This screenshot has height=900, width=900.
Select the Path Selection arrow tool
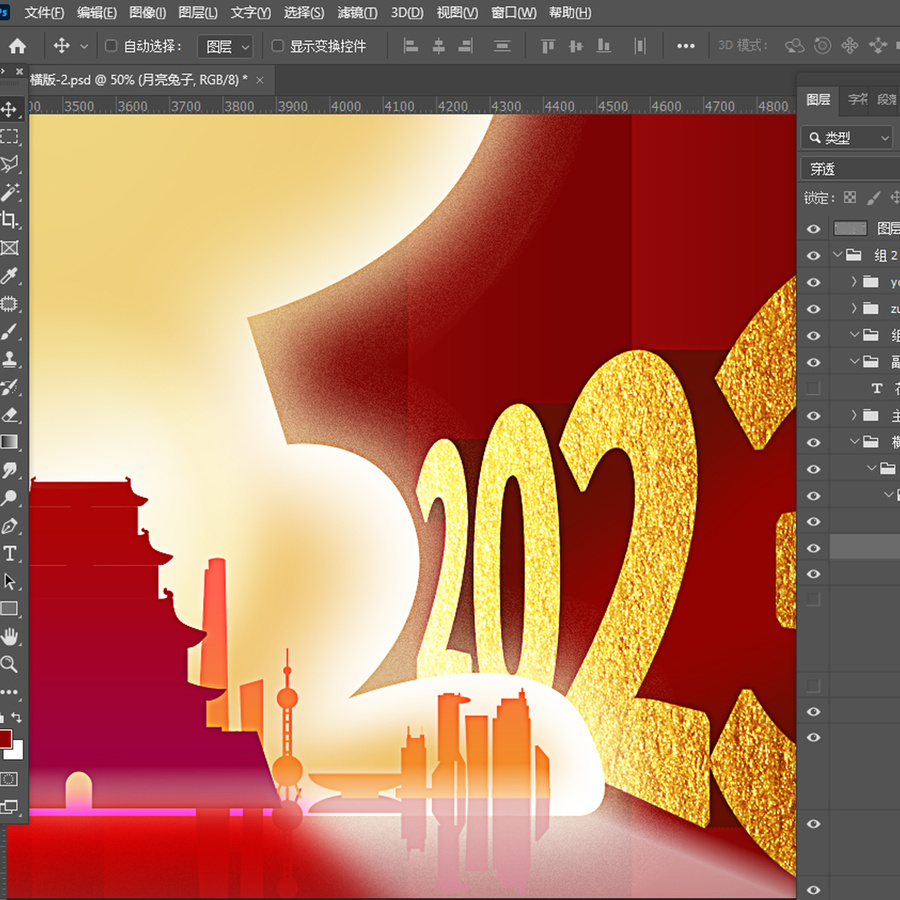pyautogui.click(x=9, y=581)
